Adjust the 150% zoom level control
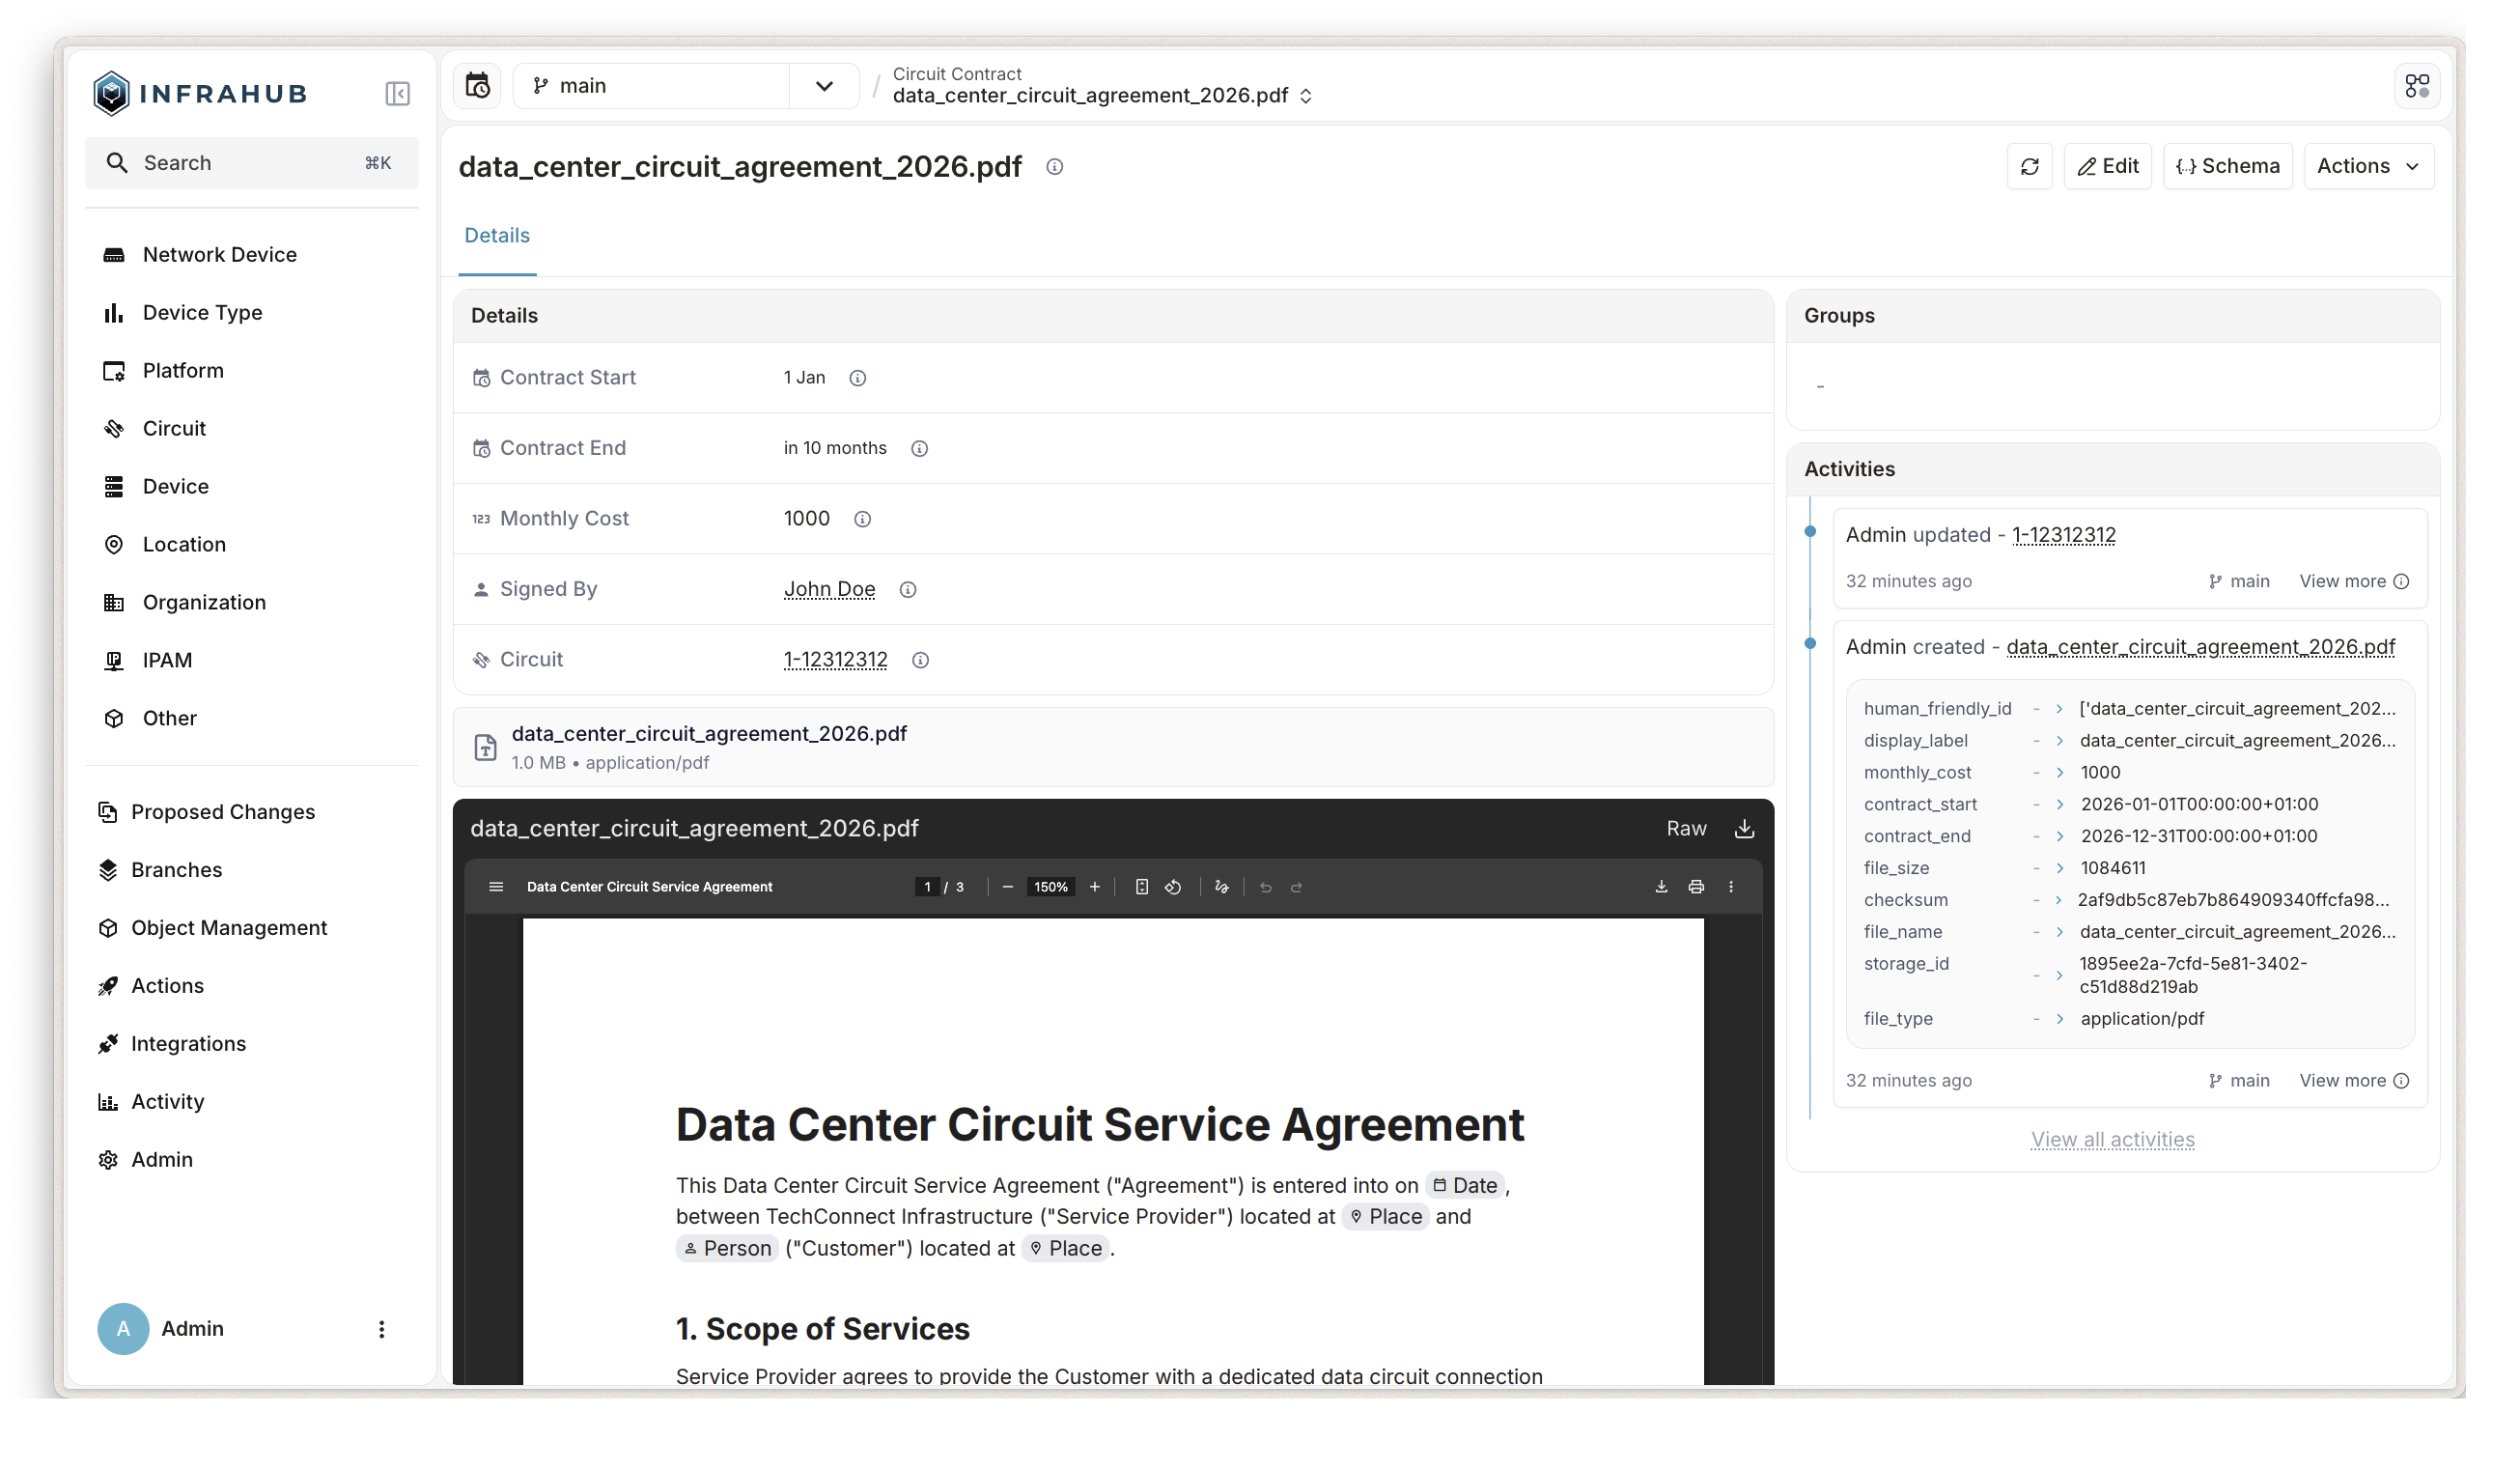 pos(1050,886)
